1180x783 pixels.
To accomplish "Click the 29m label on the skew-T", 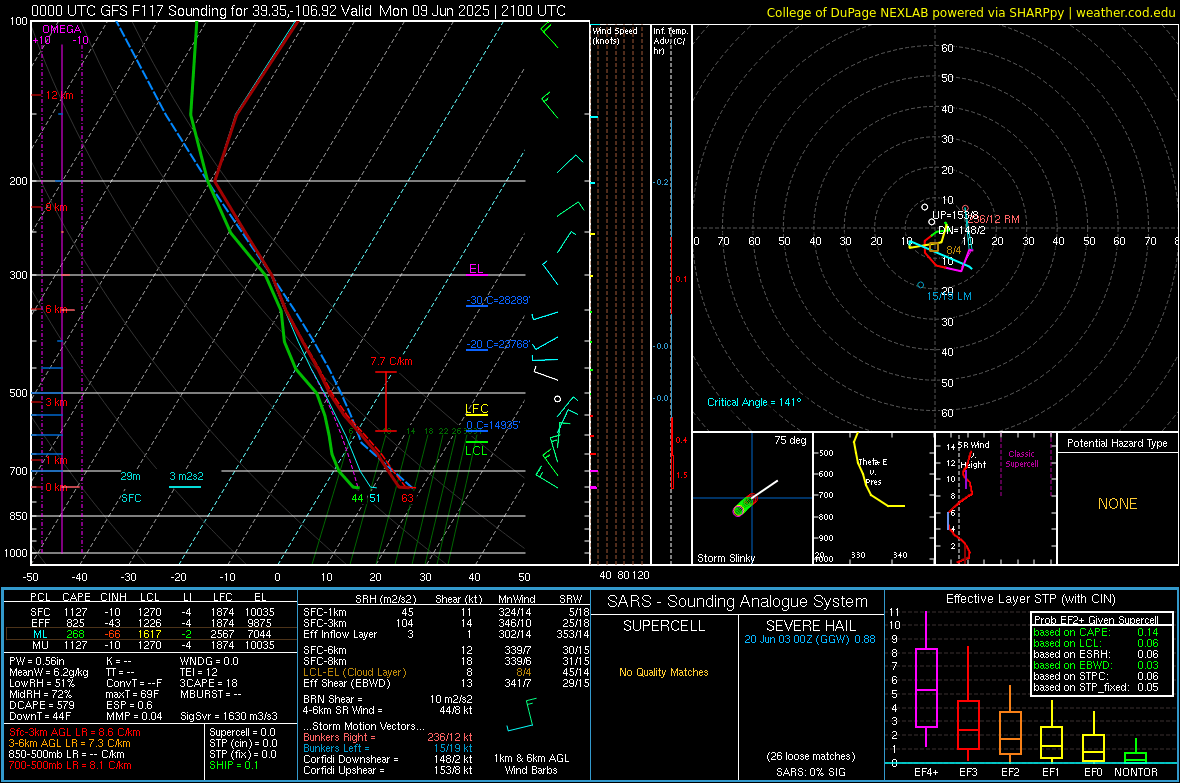I will (130, 476).
